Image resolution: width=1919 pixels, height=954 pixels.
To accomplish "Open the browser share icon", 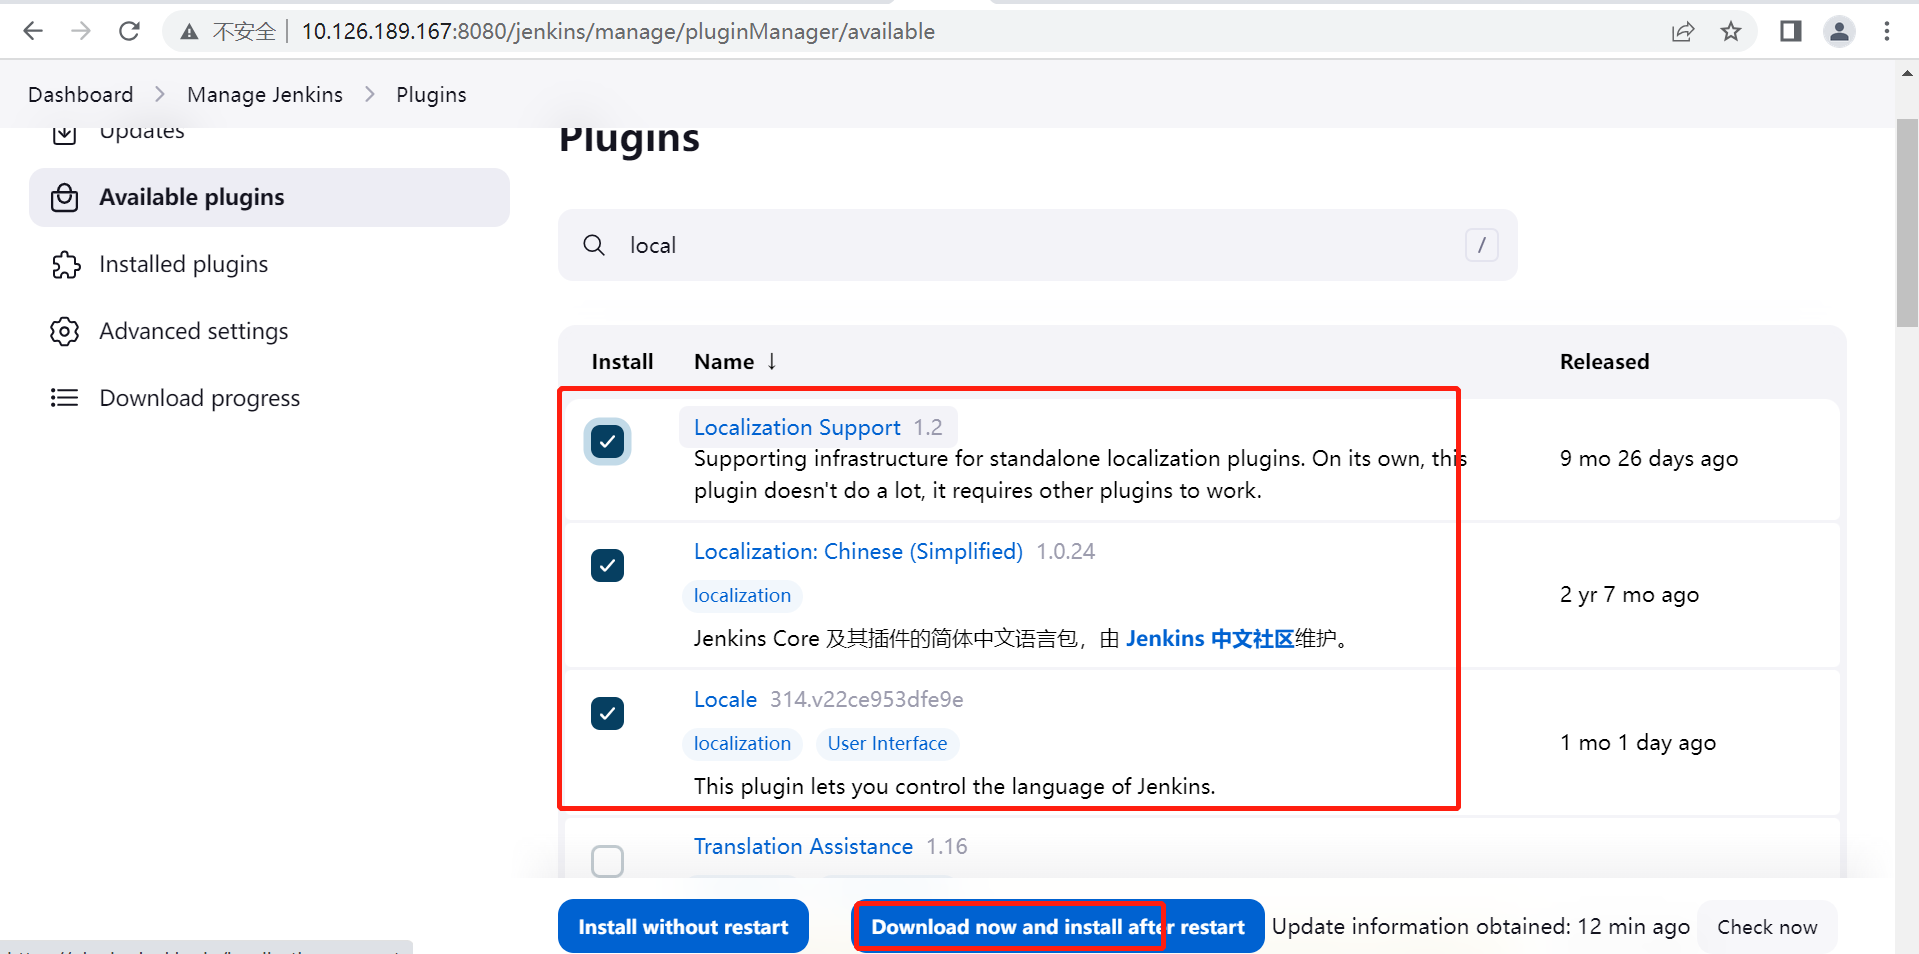I will click(x=1683, y=31).
